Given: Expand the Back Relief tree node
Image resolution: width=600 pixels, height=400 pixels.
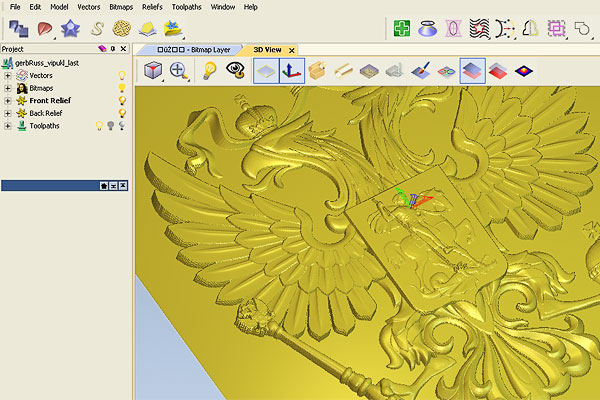Looking at the screenshot, I should tap(7, 113).
